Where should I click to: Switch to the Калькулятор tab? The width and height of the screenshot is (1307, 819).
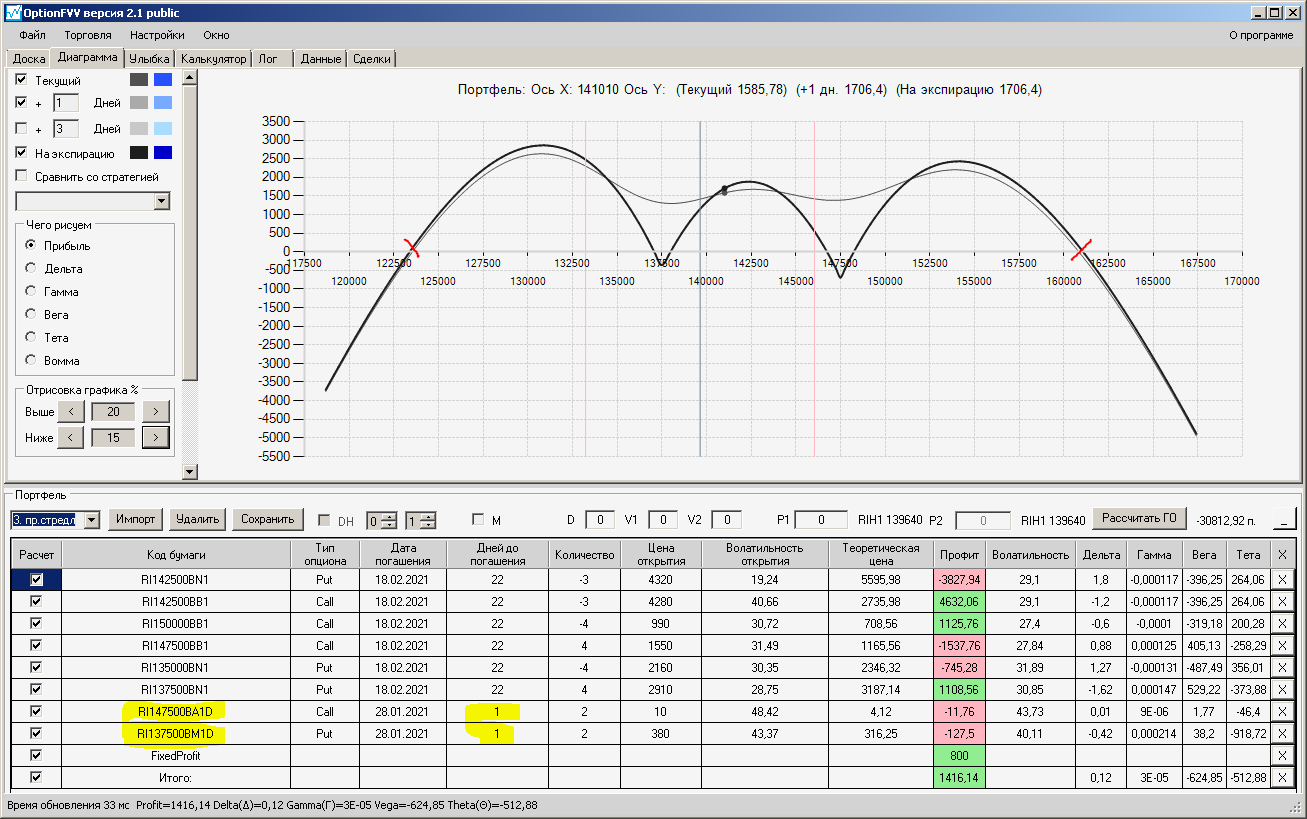point(214,59)
